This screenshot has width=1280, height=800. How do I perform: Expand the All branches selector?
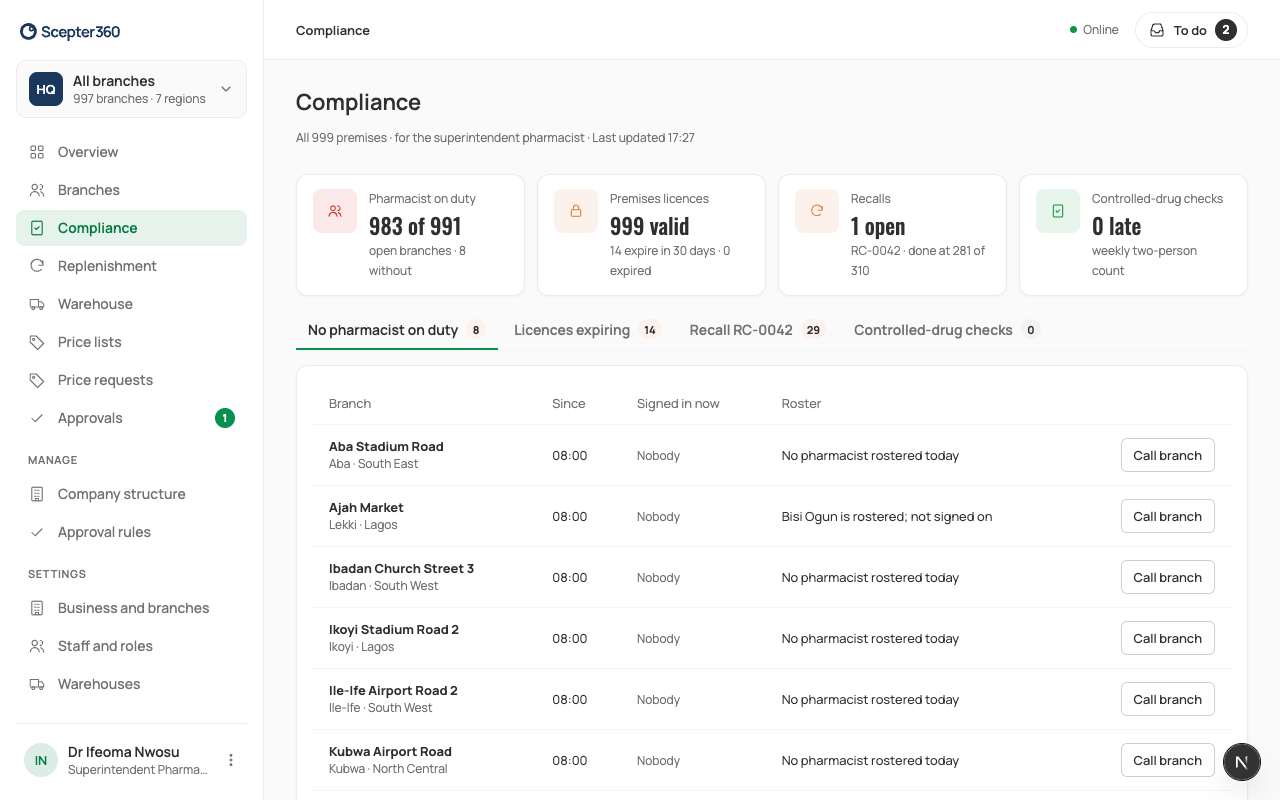tap(131, 89)
